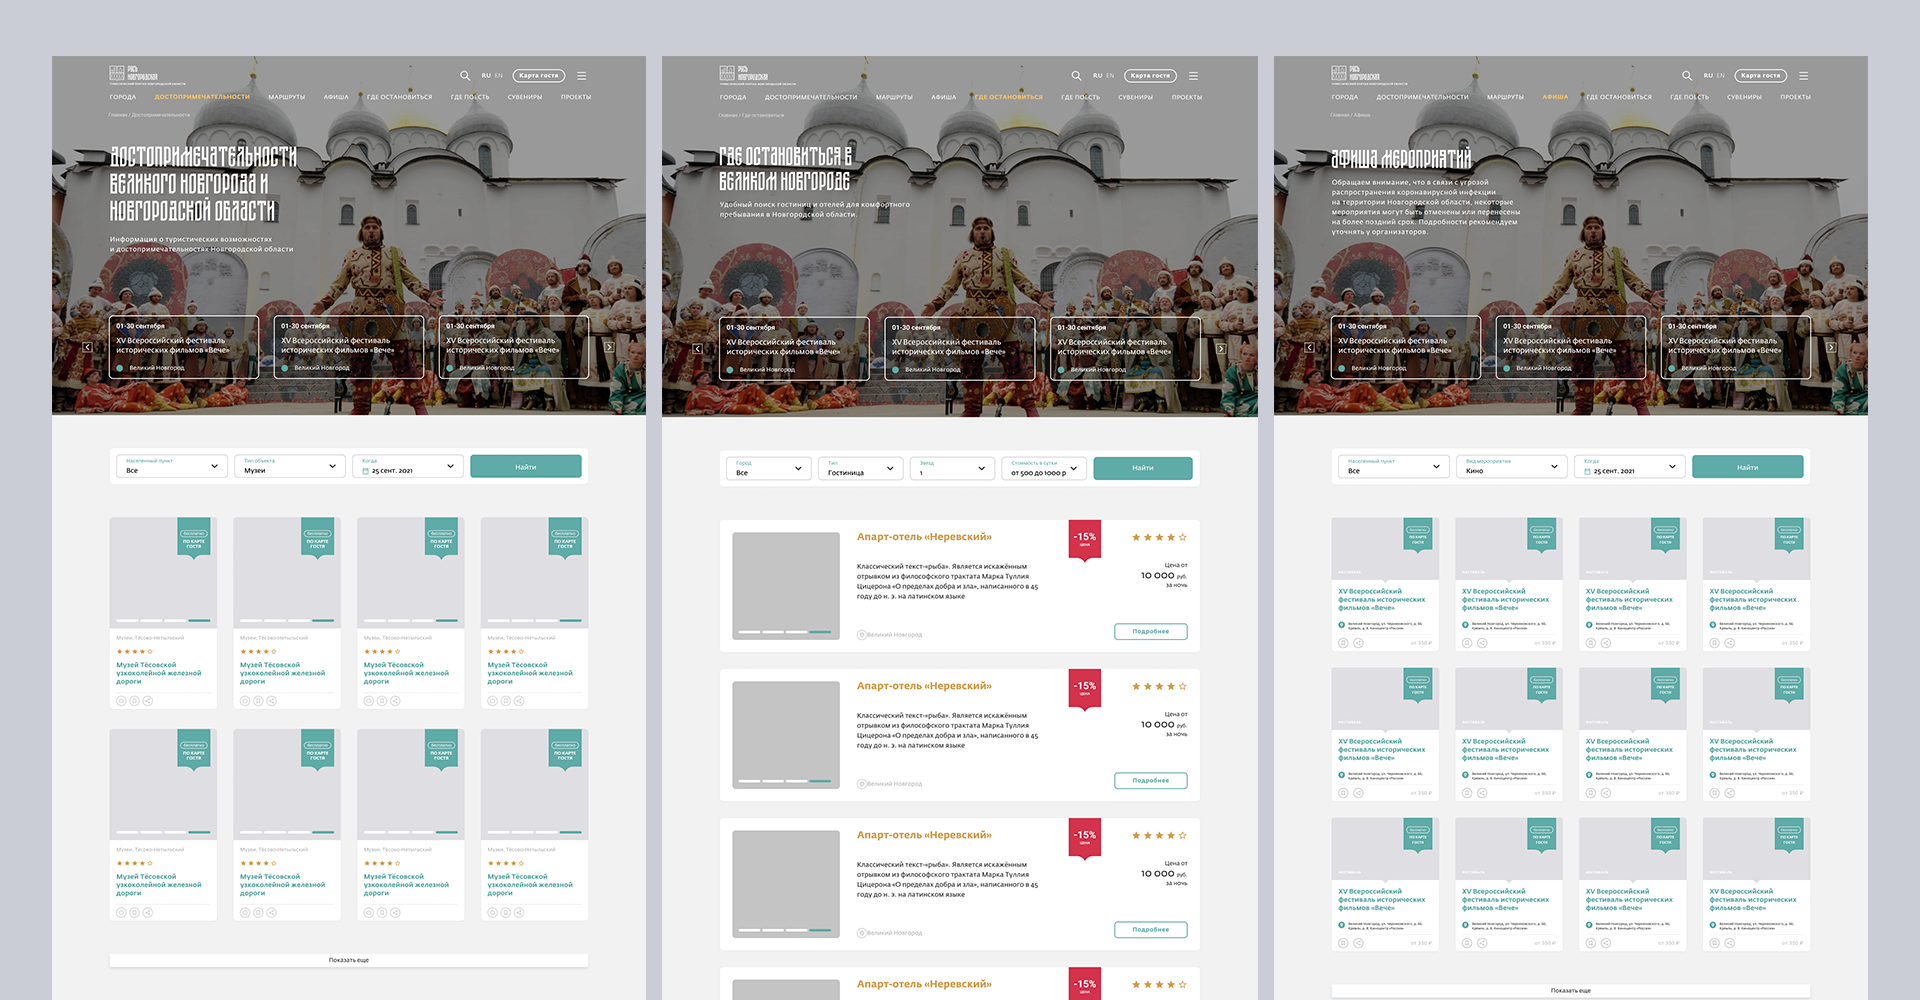Expand Тип dropdown showing Гостиница
This screenshot has height=1000, width=1920.
861,468
